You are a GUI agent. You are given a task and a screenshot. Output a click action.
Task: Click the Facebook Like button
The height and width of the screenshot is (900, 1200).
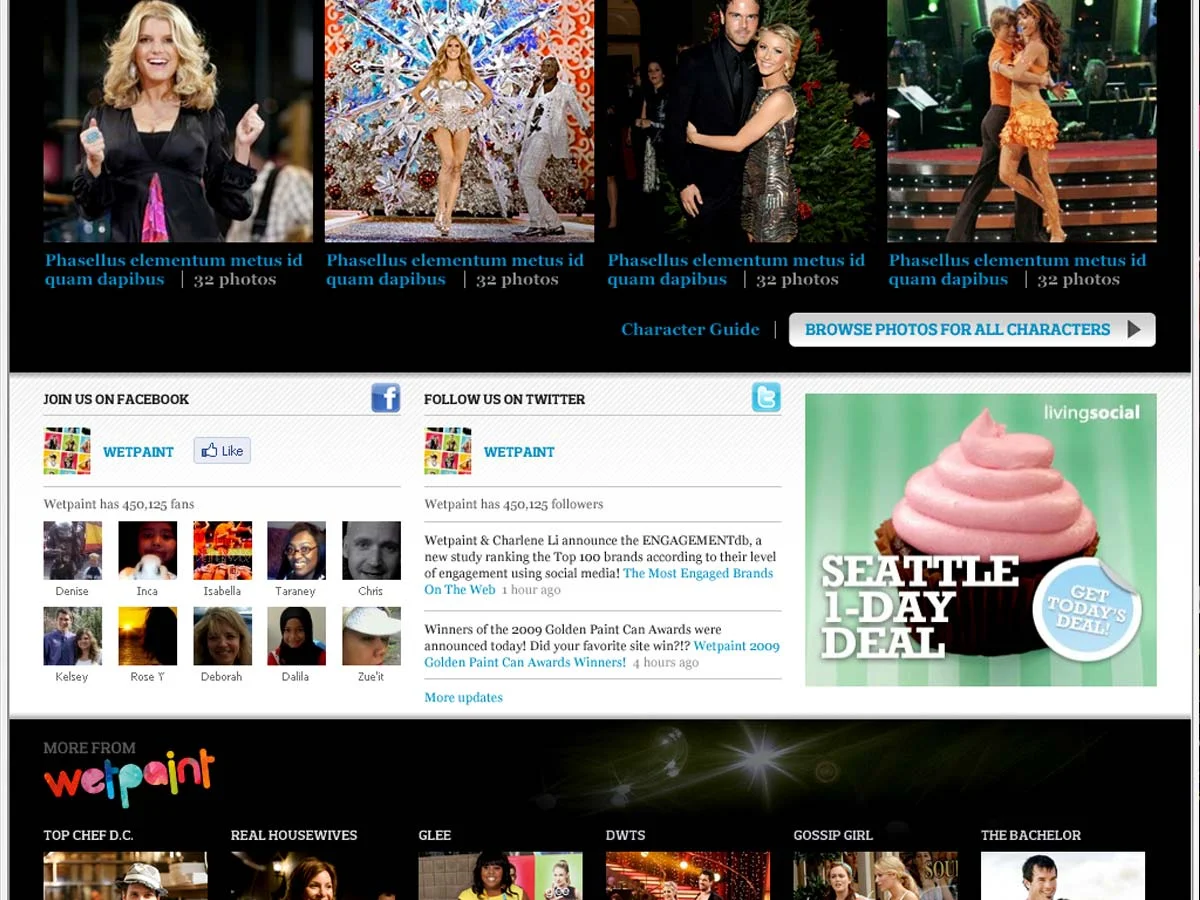[x=222, y=451]
